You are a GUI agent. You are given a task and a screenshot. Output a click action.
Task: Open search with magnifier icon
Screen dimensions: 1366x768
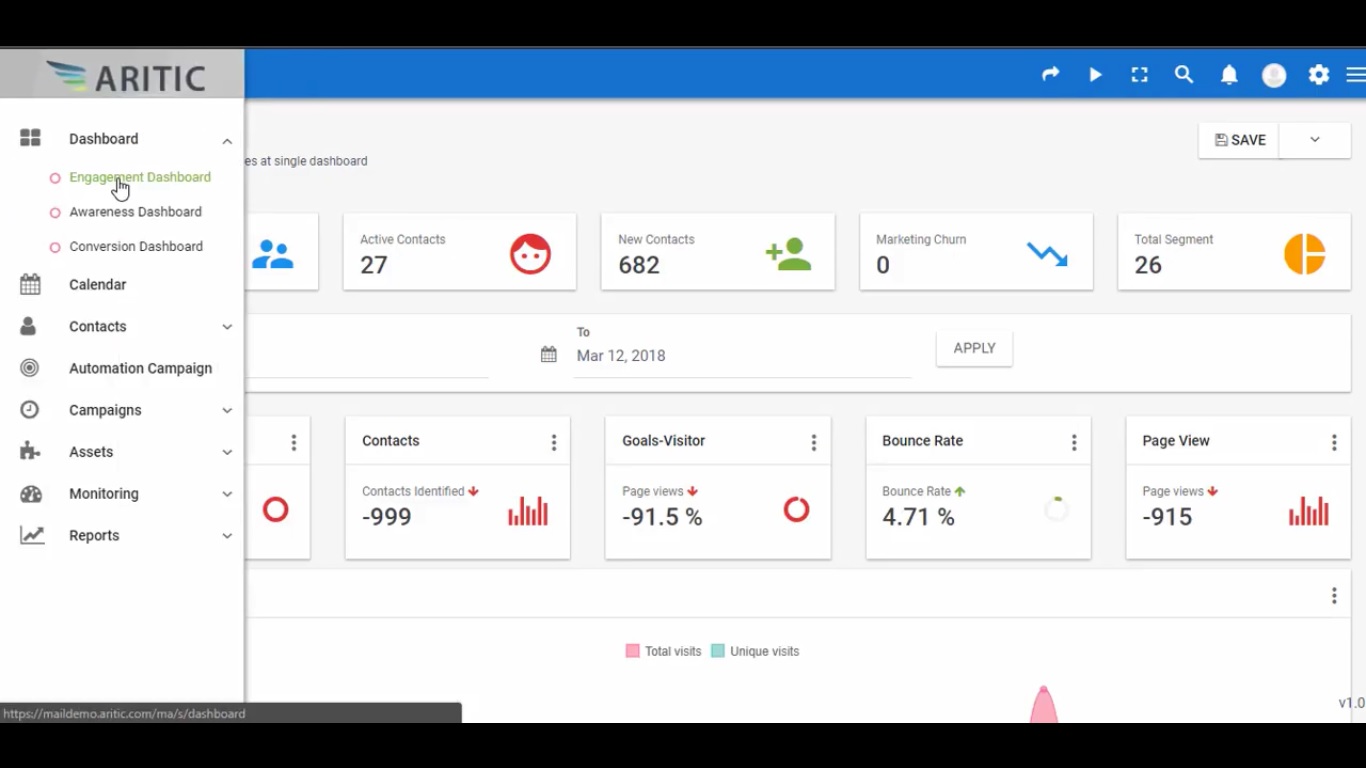pos(1184,75)
